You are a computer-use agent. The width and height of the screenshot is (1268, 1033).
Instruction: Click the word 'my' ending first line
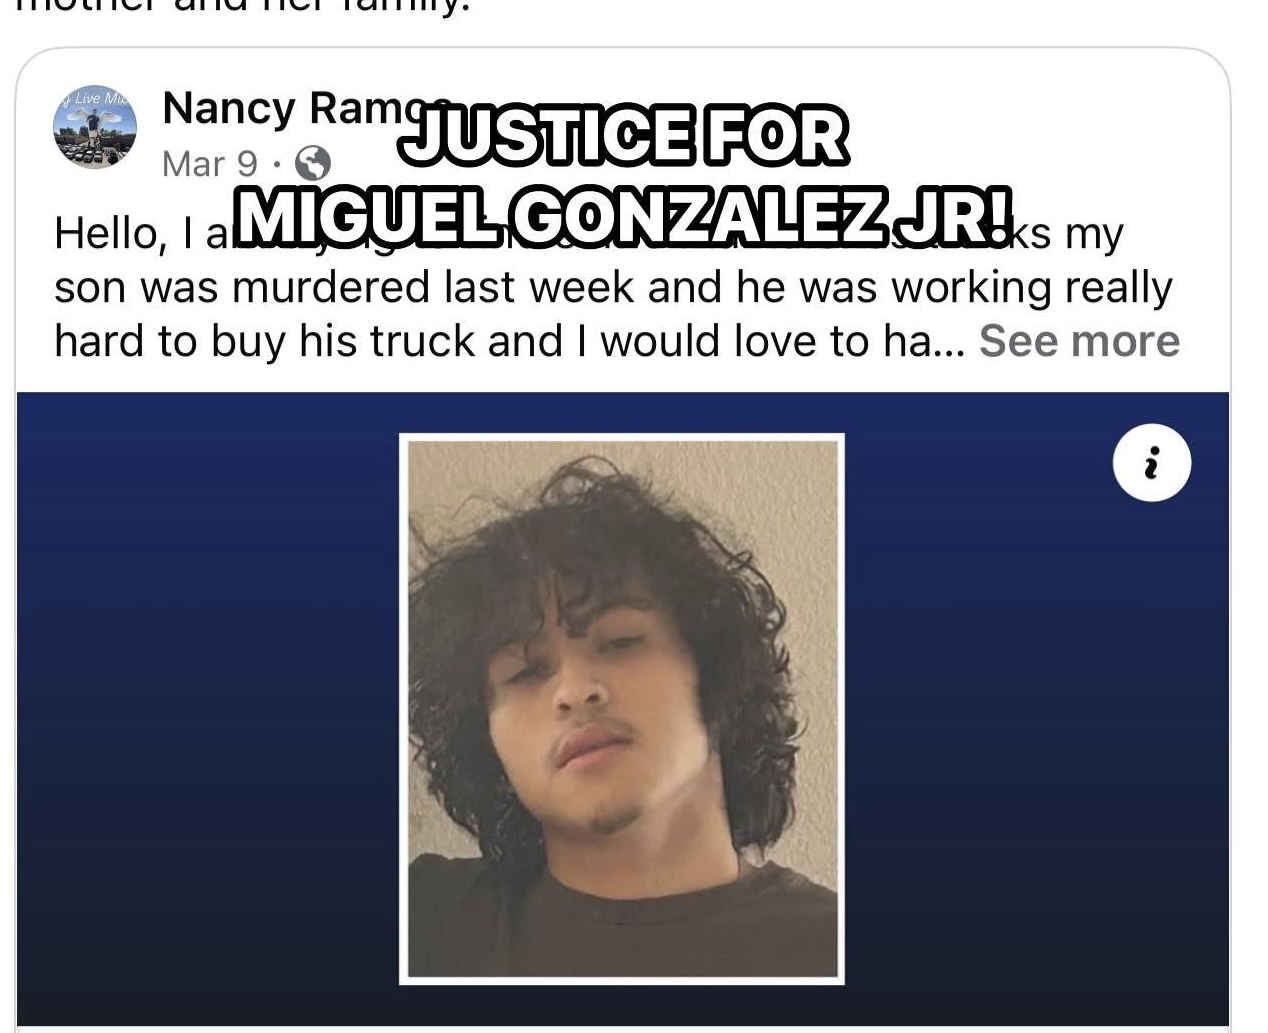[x=1094, y=236]
